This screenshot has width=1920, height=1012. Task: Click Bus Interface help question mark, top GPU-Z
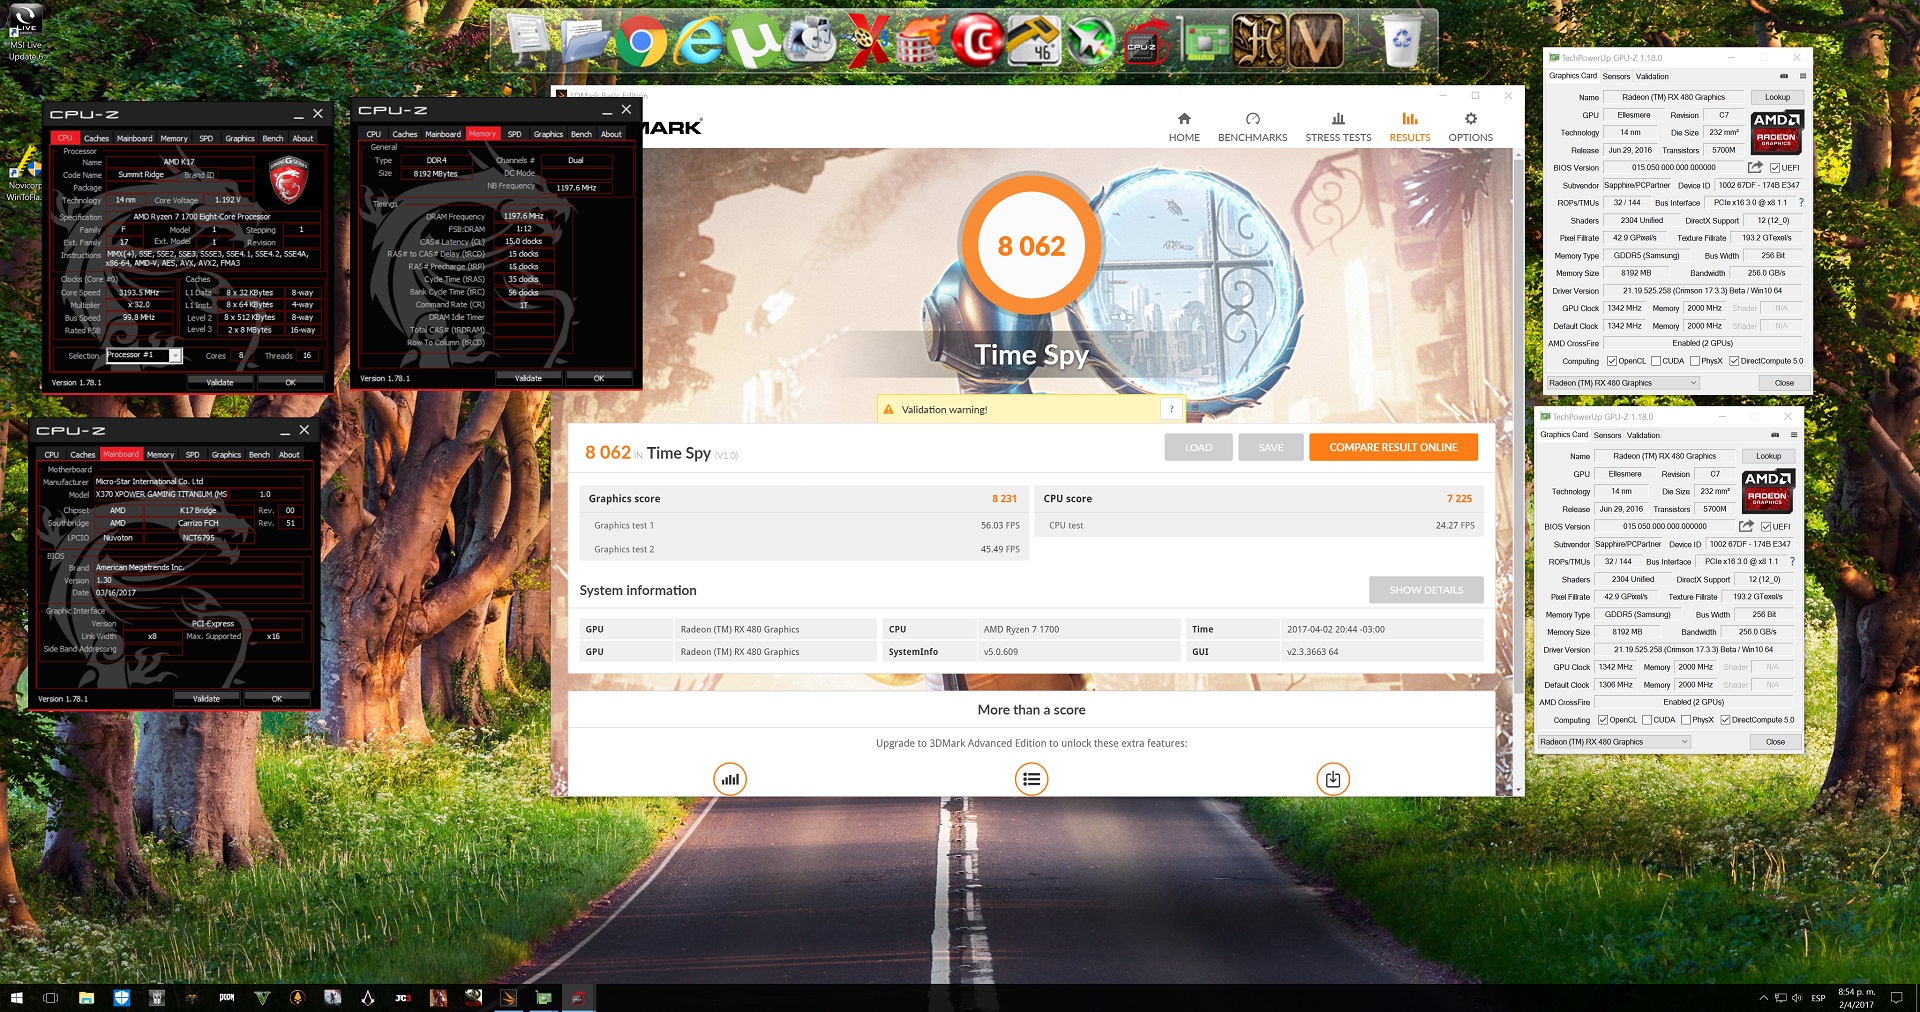[1801, 203]
